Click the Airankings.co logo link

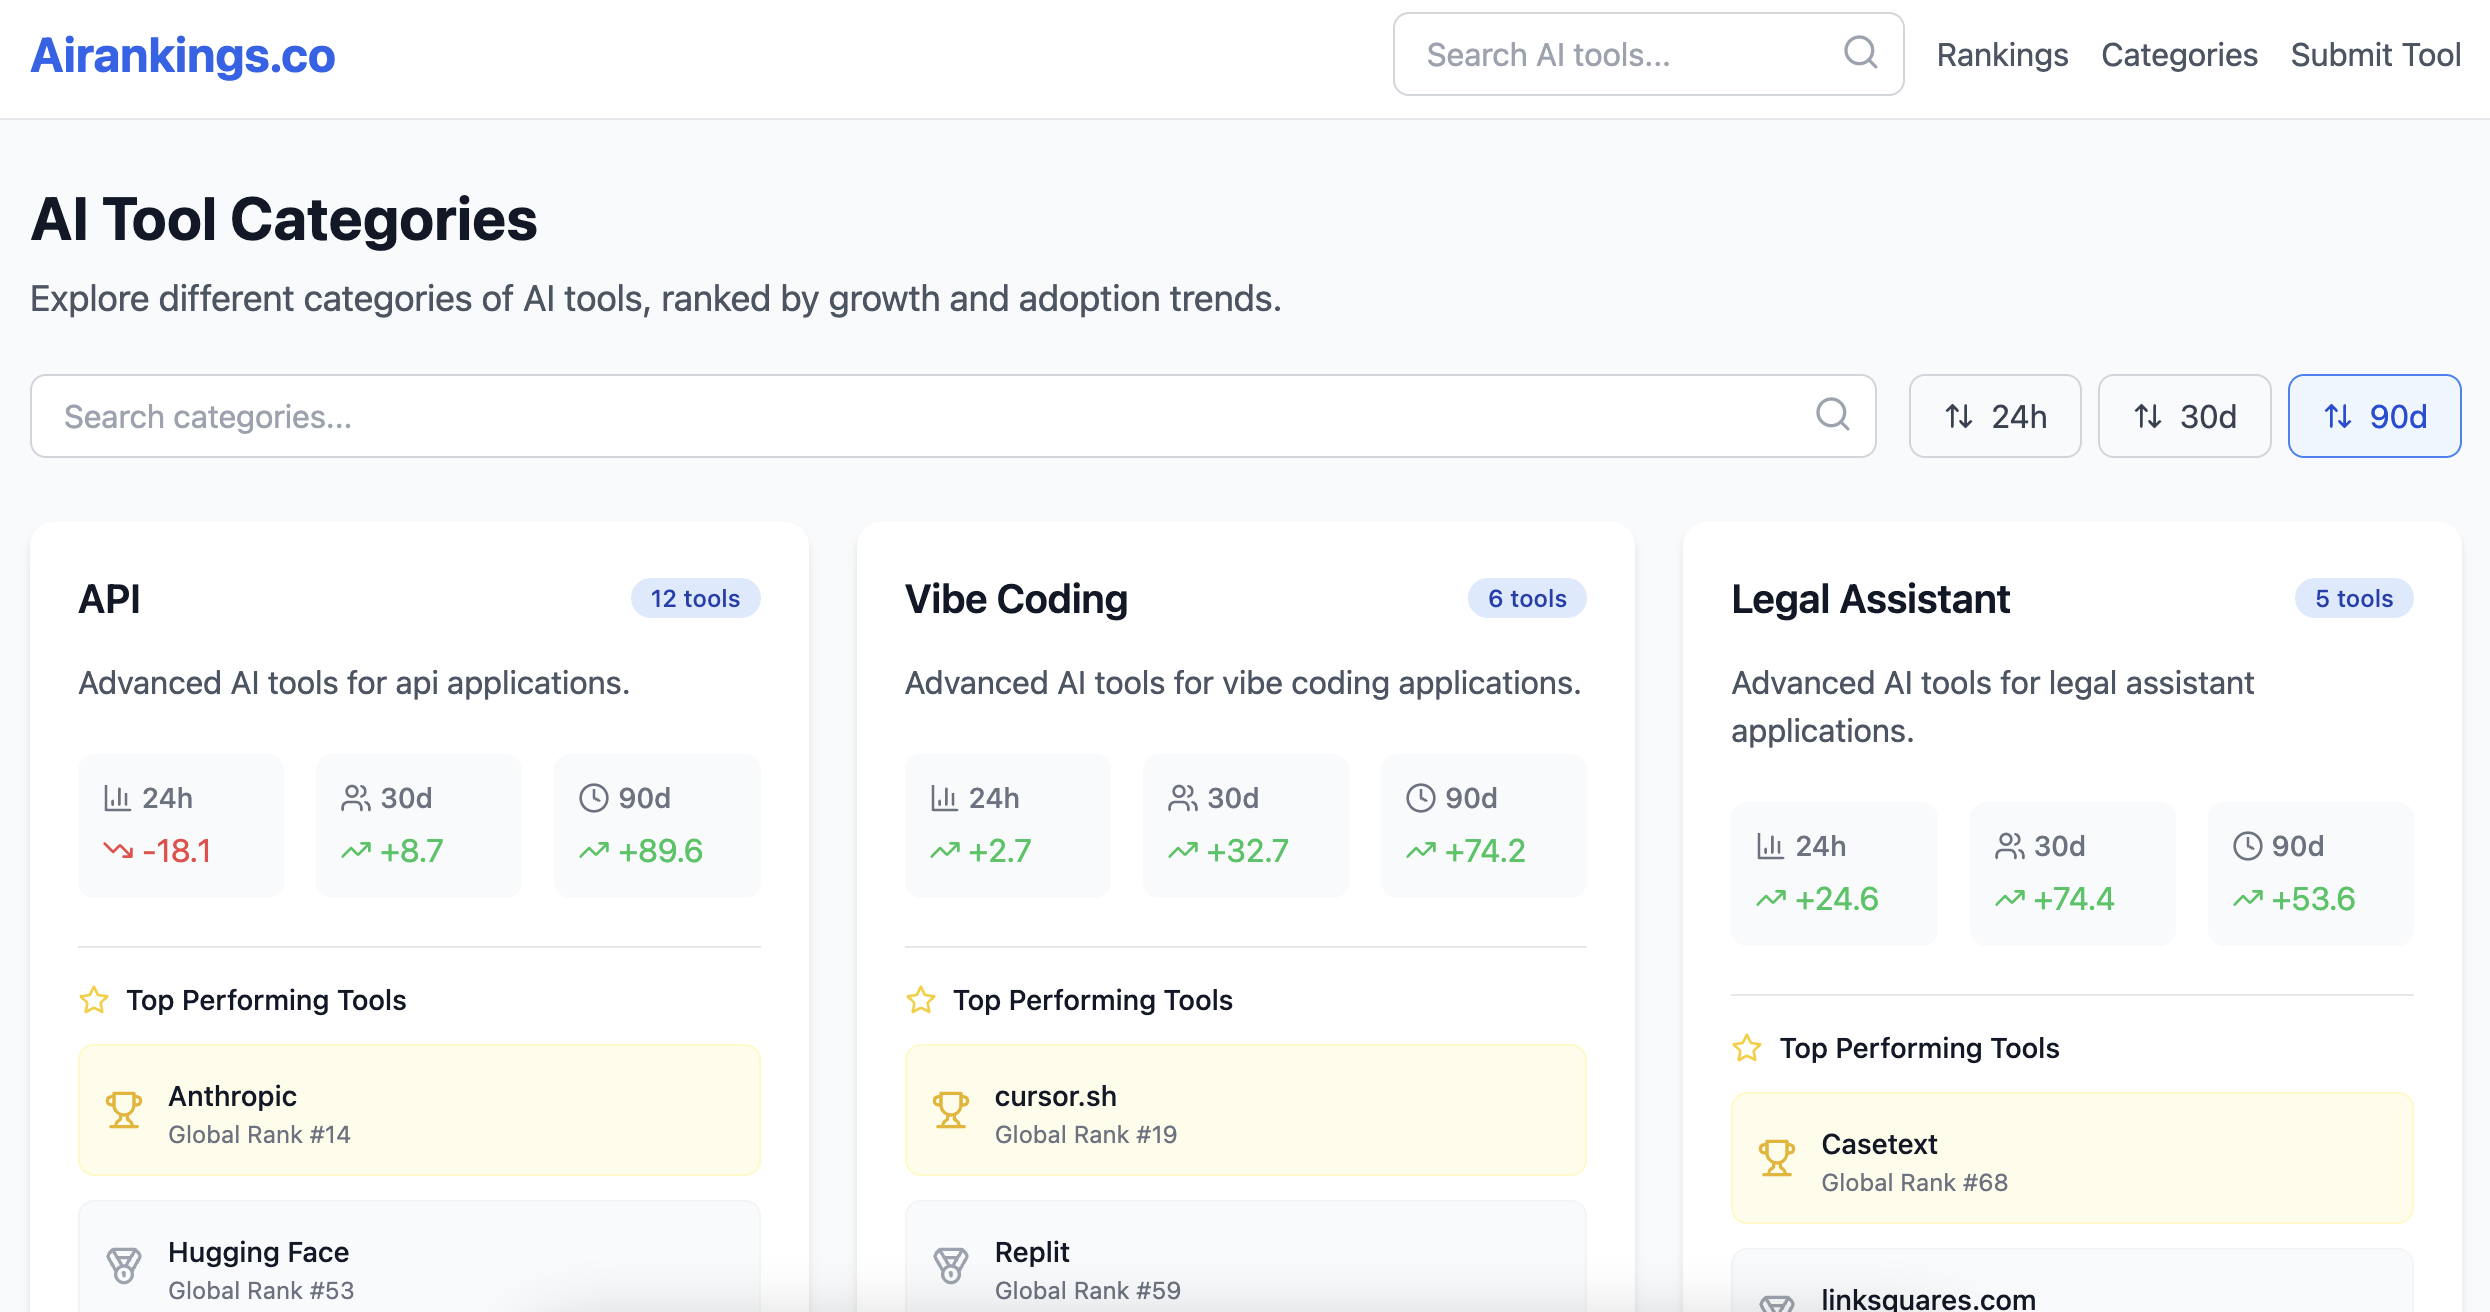pos(183,55)
